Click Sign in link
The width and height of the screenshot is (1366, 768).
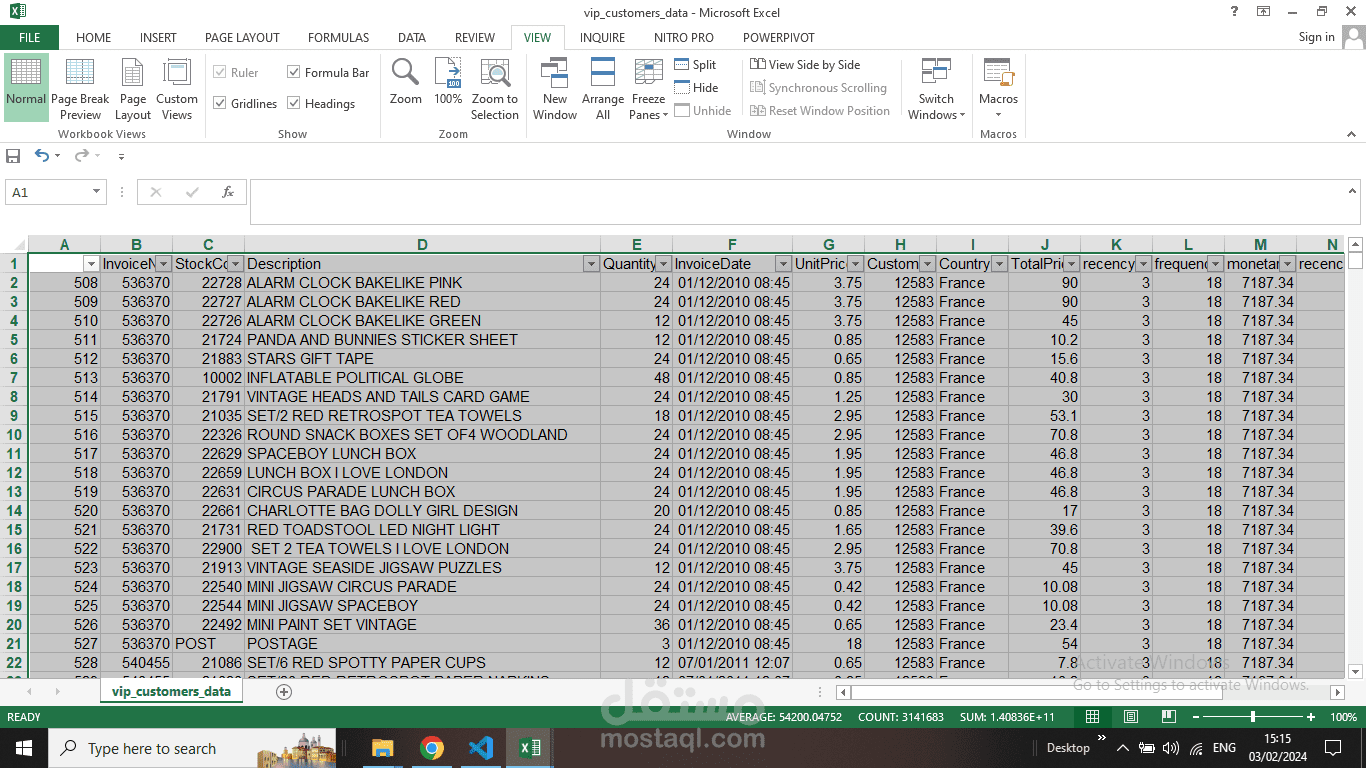click(1316, 37)
